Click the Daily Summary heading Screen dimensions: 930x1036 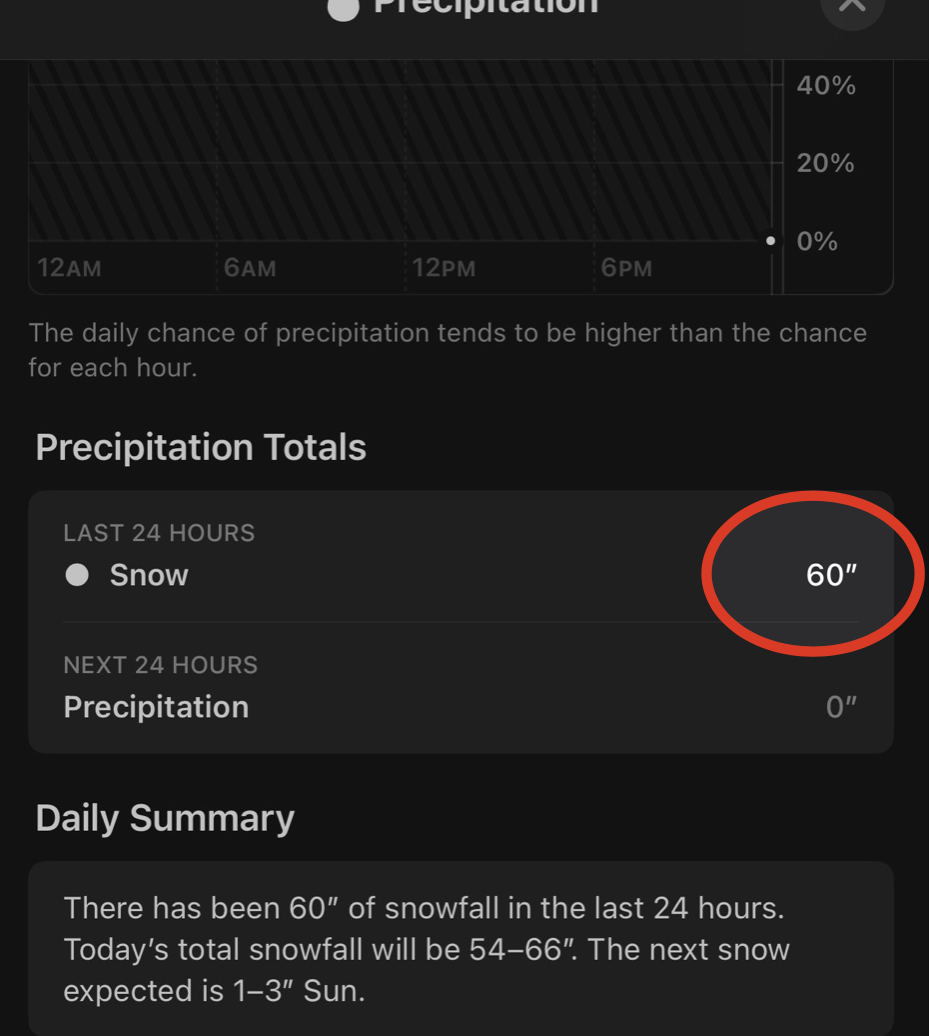165,818
